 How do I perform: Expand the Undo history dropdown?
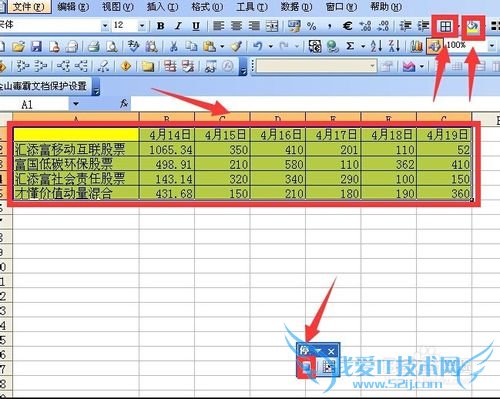[271, 46]
